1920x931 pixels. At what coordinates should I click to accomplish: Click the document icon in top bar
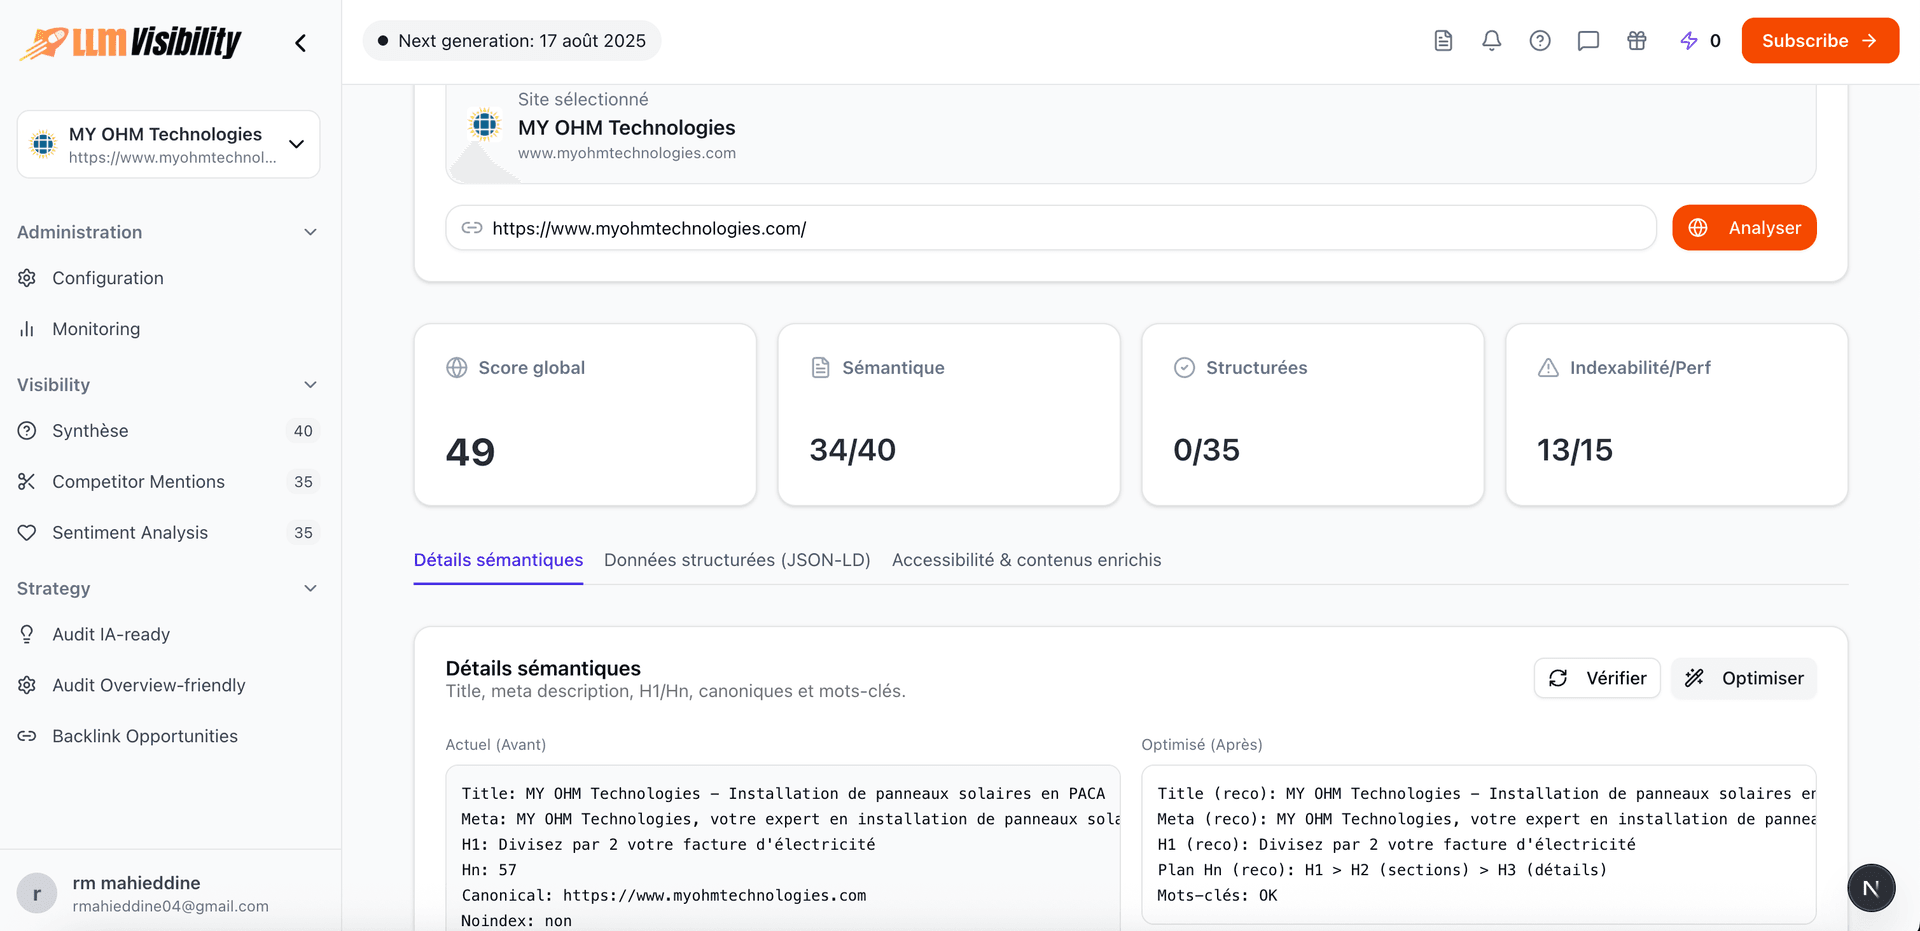[x=1443, y=41]
